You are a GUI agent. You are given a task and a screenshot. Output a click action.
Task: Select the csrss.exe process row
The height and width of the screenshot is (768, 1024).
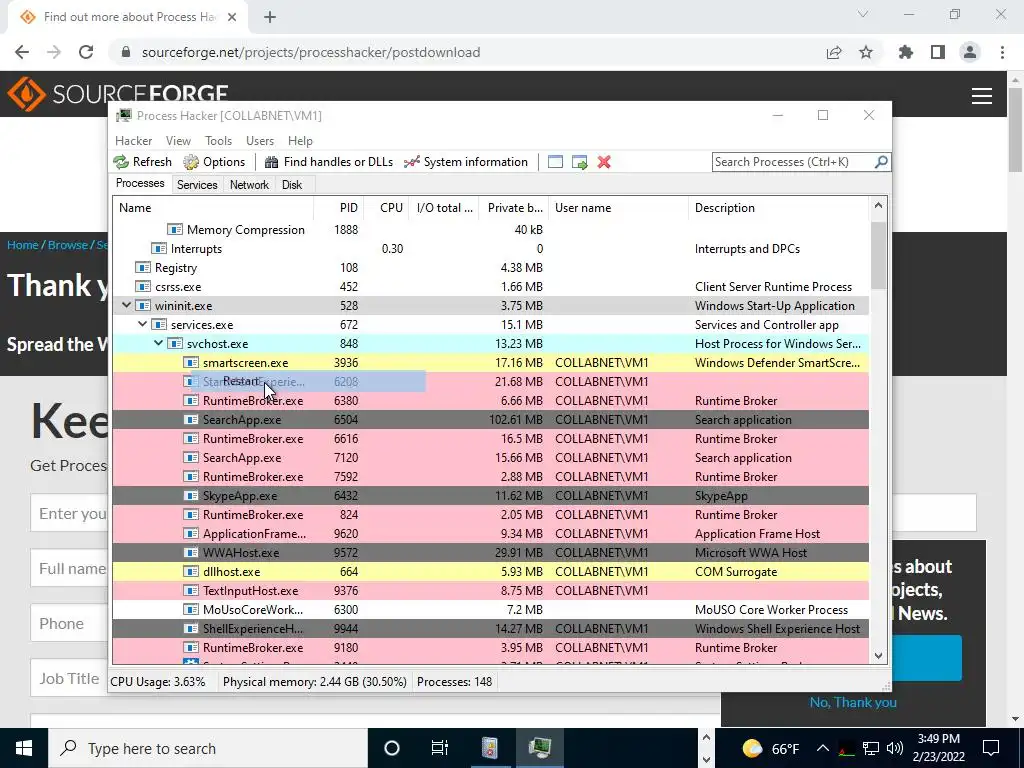click(490, 286)
